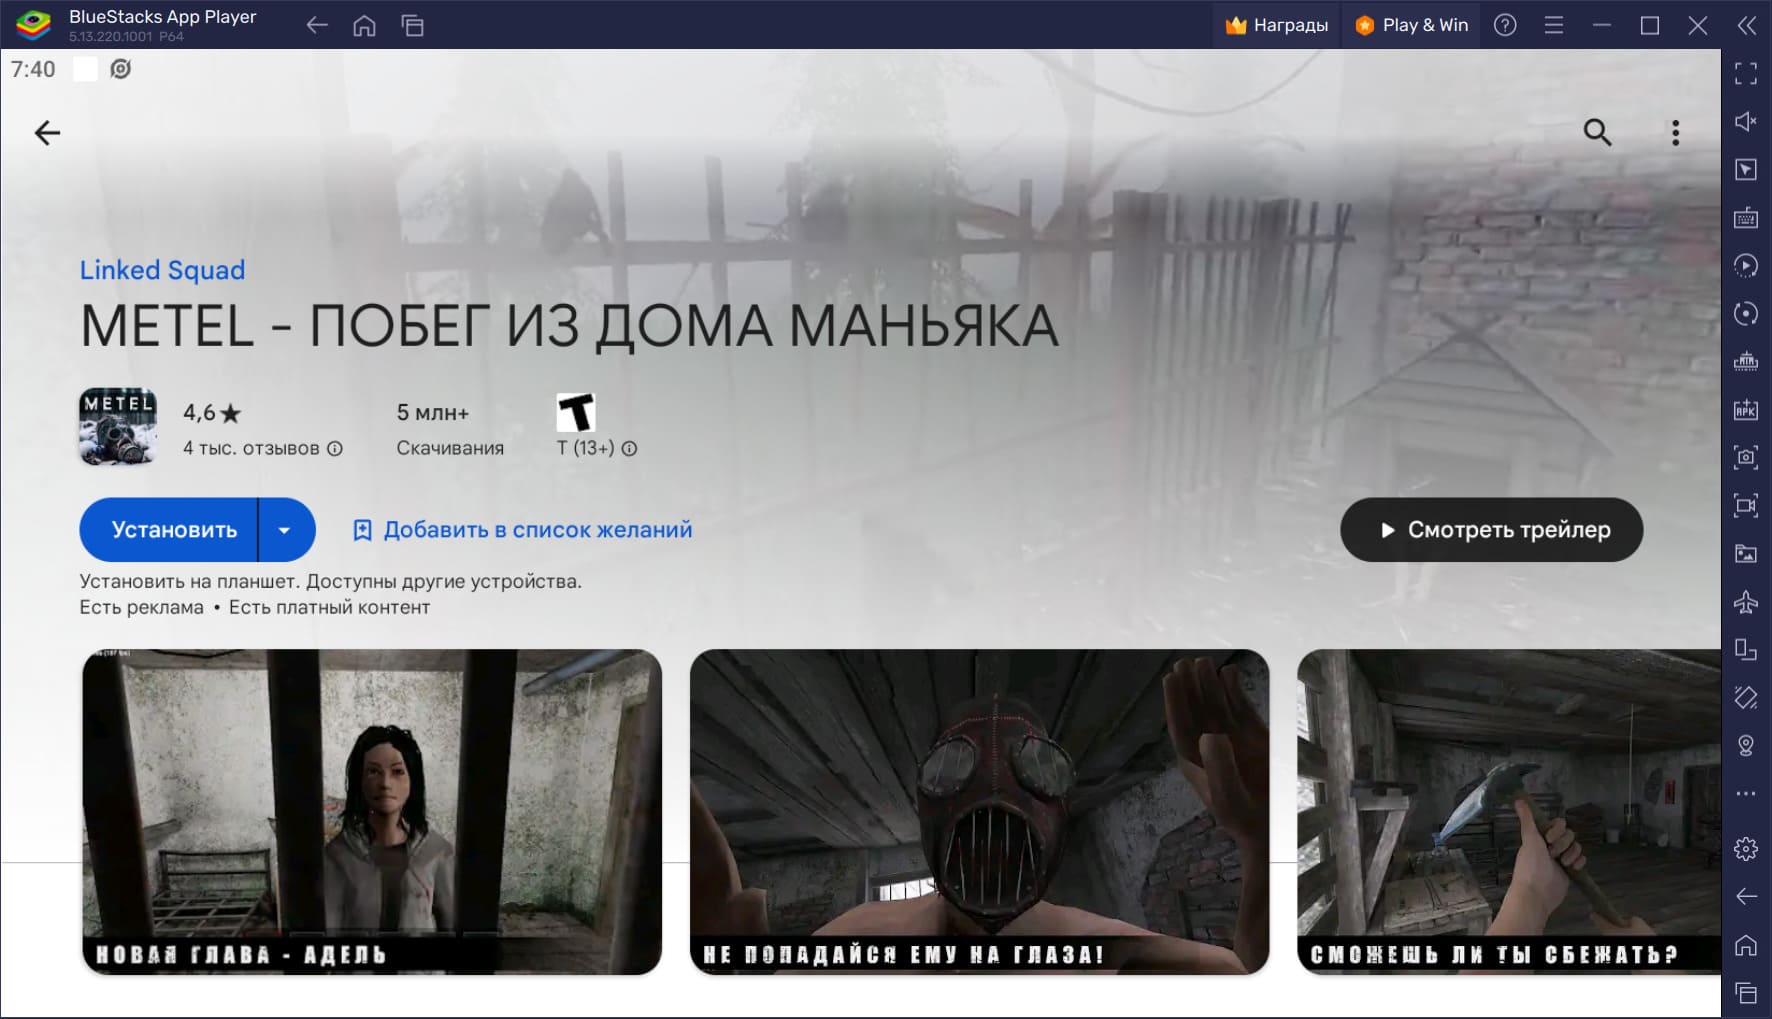
Task: Collapse the sidebar with double chevron
Action: (x=1747, y=25)
